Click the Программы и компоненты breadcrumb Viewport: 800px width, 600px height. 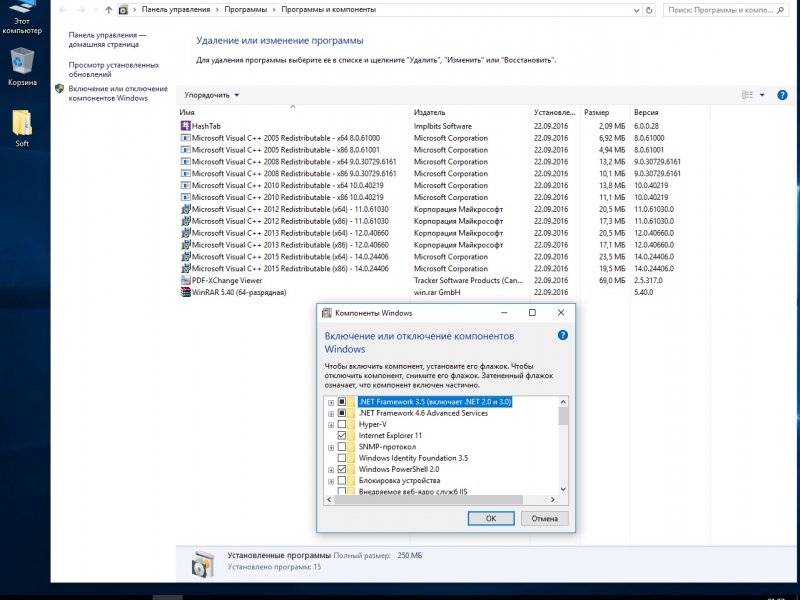(x=329, y=10)
